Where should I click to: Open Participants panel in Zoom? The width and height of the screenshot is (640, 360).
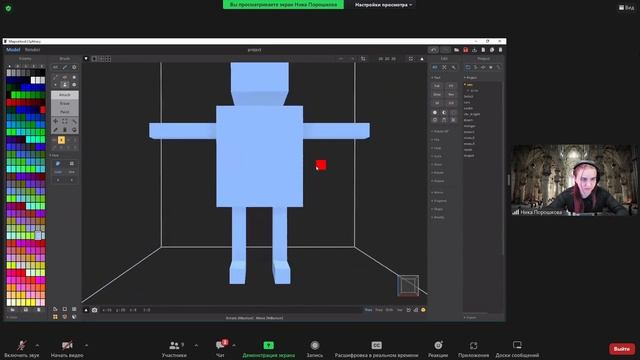click(174, 349)
